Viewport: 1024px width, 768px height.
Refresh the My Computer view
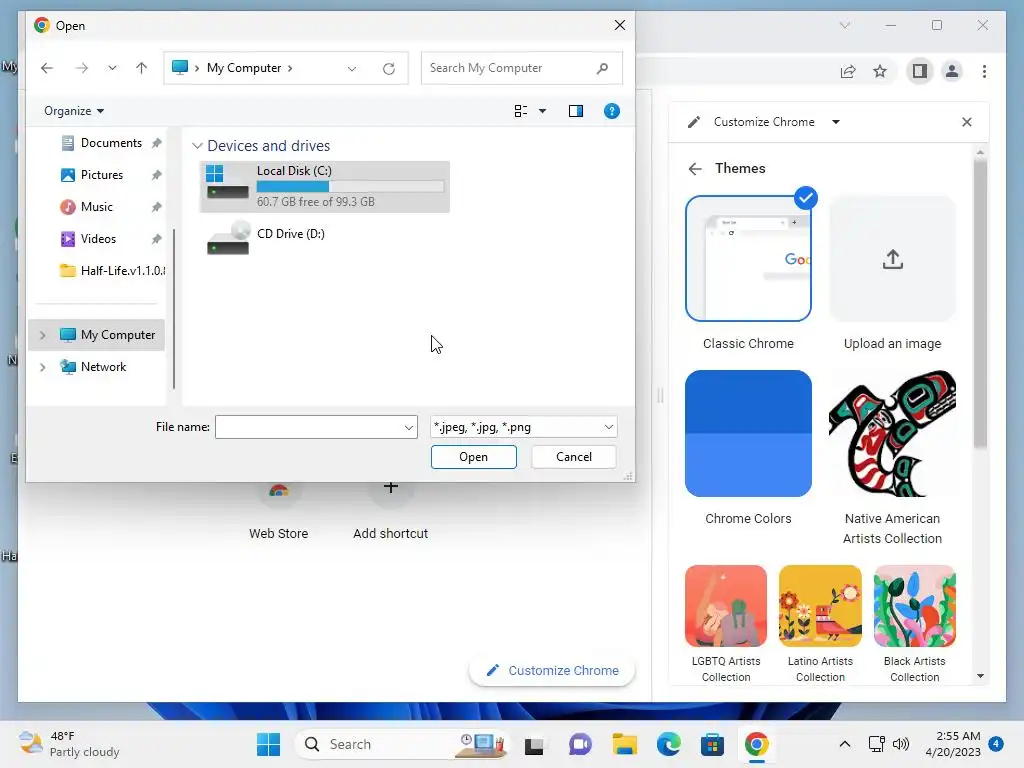[x=389, y=69]
